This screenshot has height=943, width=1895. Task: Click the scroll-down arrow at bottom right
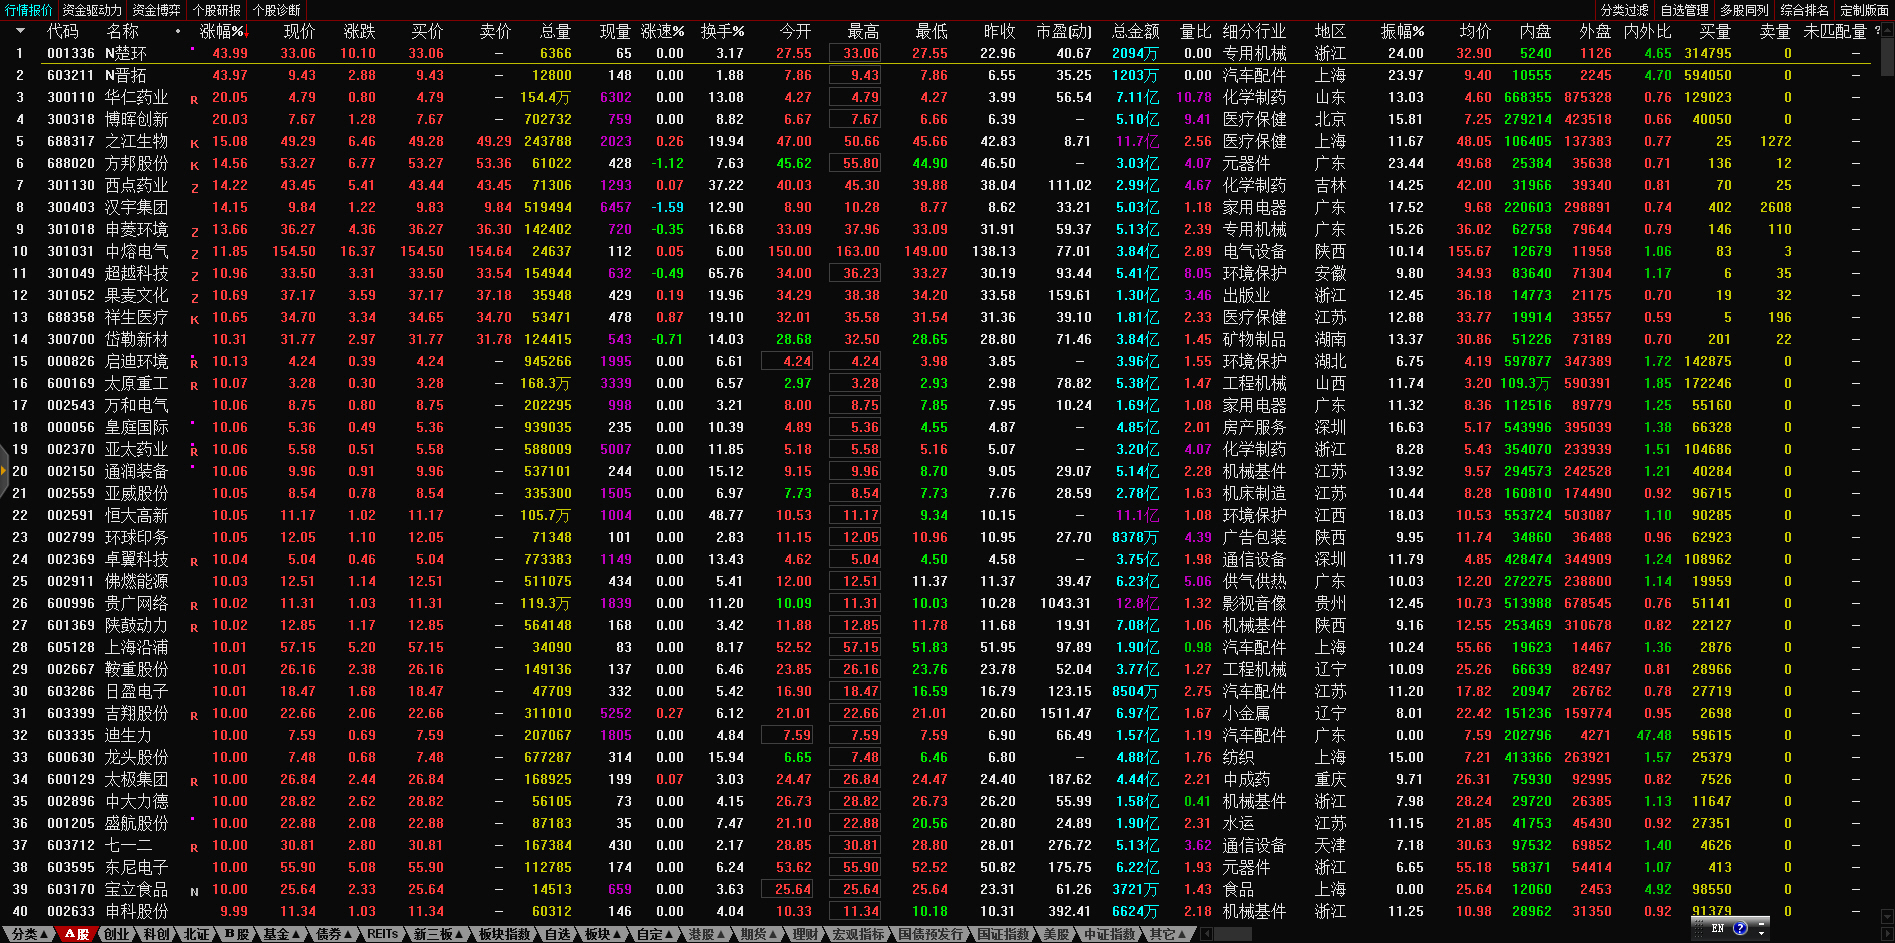pos(1886,918)
